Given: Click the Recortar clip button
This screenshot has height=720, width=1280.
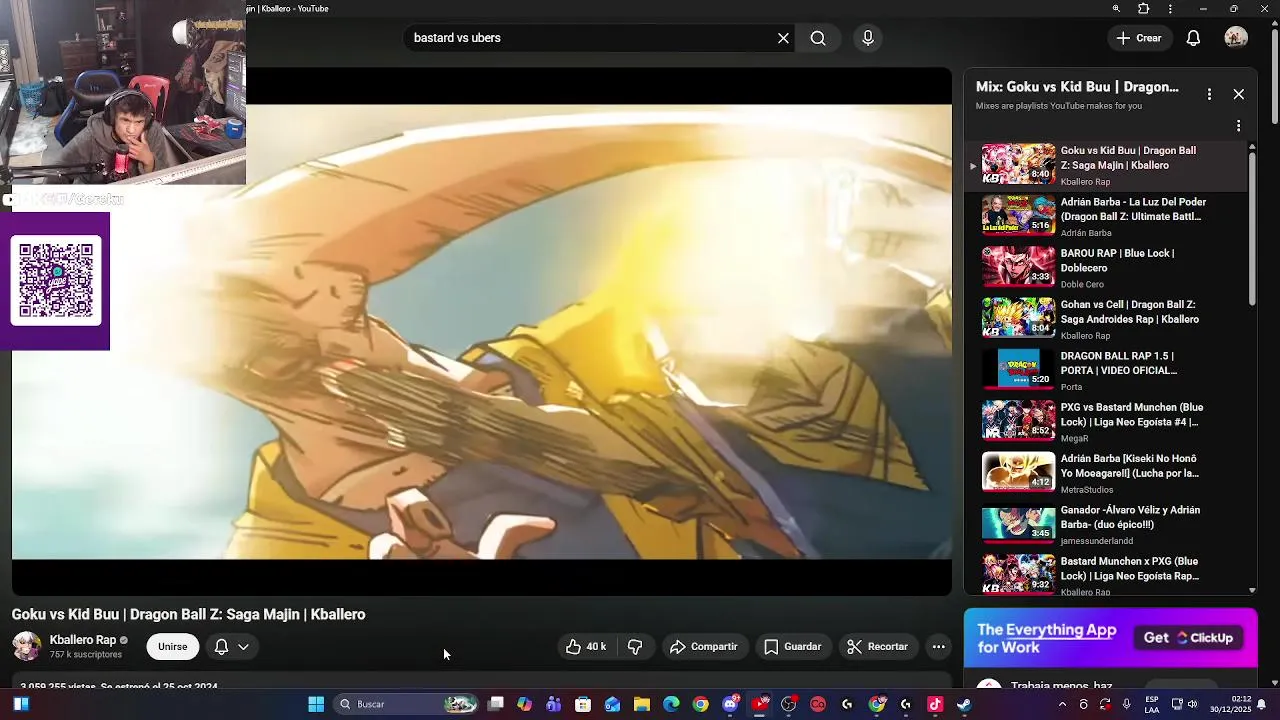Looking at the screenshot, I should tap(877, 647).
